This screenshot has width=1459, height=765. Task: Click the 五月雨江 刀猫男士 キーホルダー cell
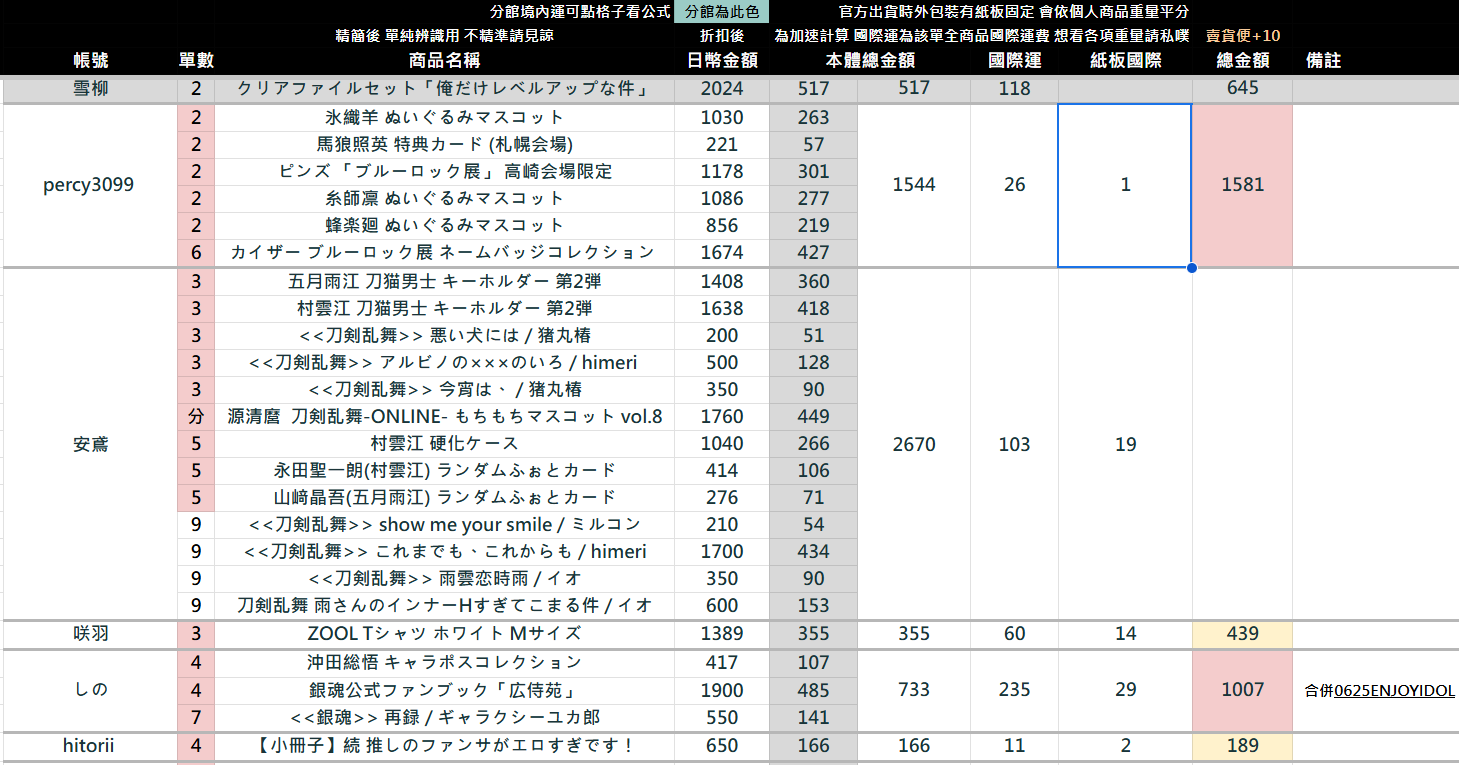click(x=444, y=282)
